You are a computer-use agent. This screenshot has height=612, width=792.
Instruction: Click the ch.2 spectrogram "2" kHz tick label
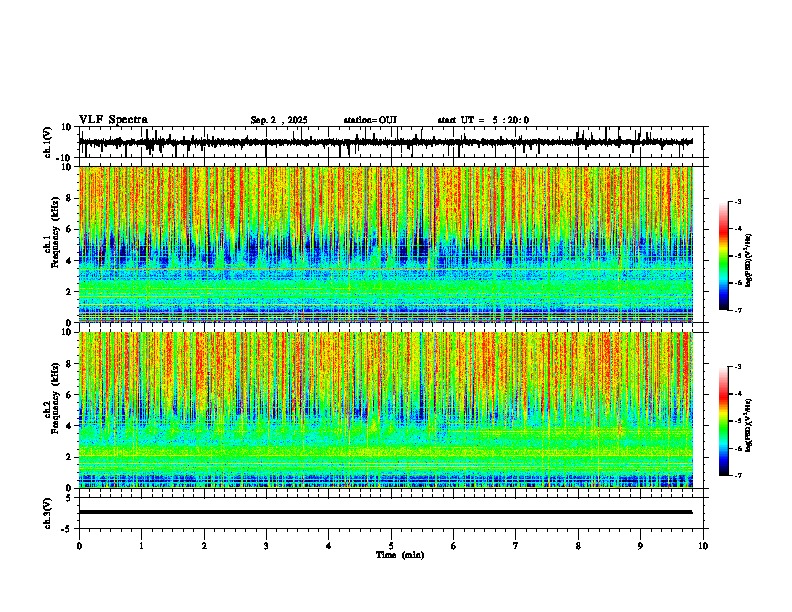pyautogui.click(x=70, y=457)
